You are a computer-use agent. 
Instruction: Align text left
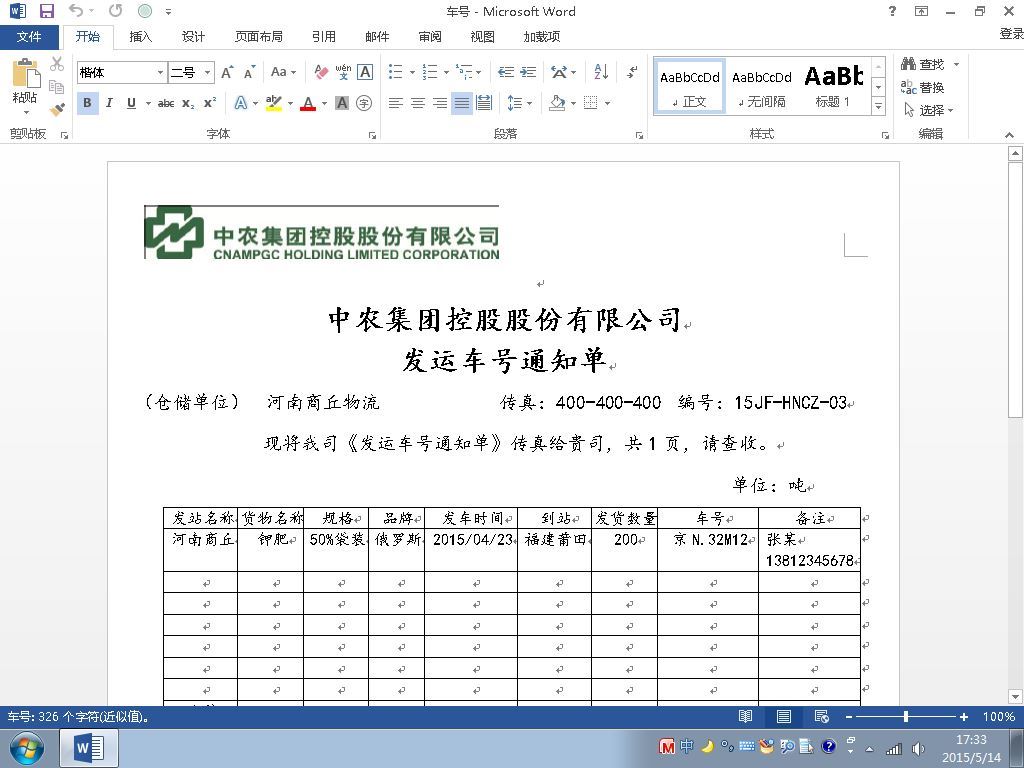point(395,103)
